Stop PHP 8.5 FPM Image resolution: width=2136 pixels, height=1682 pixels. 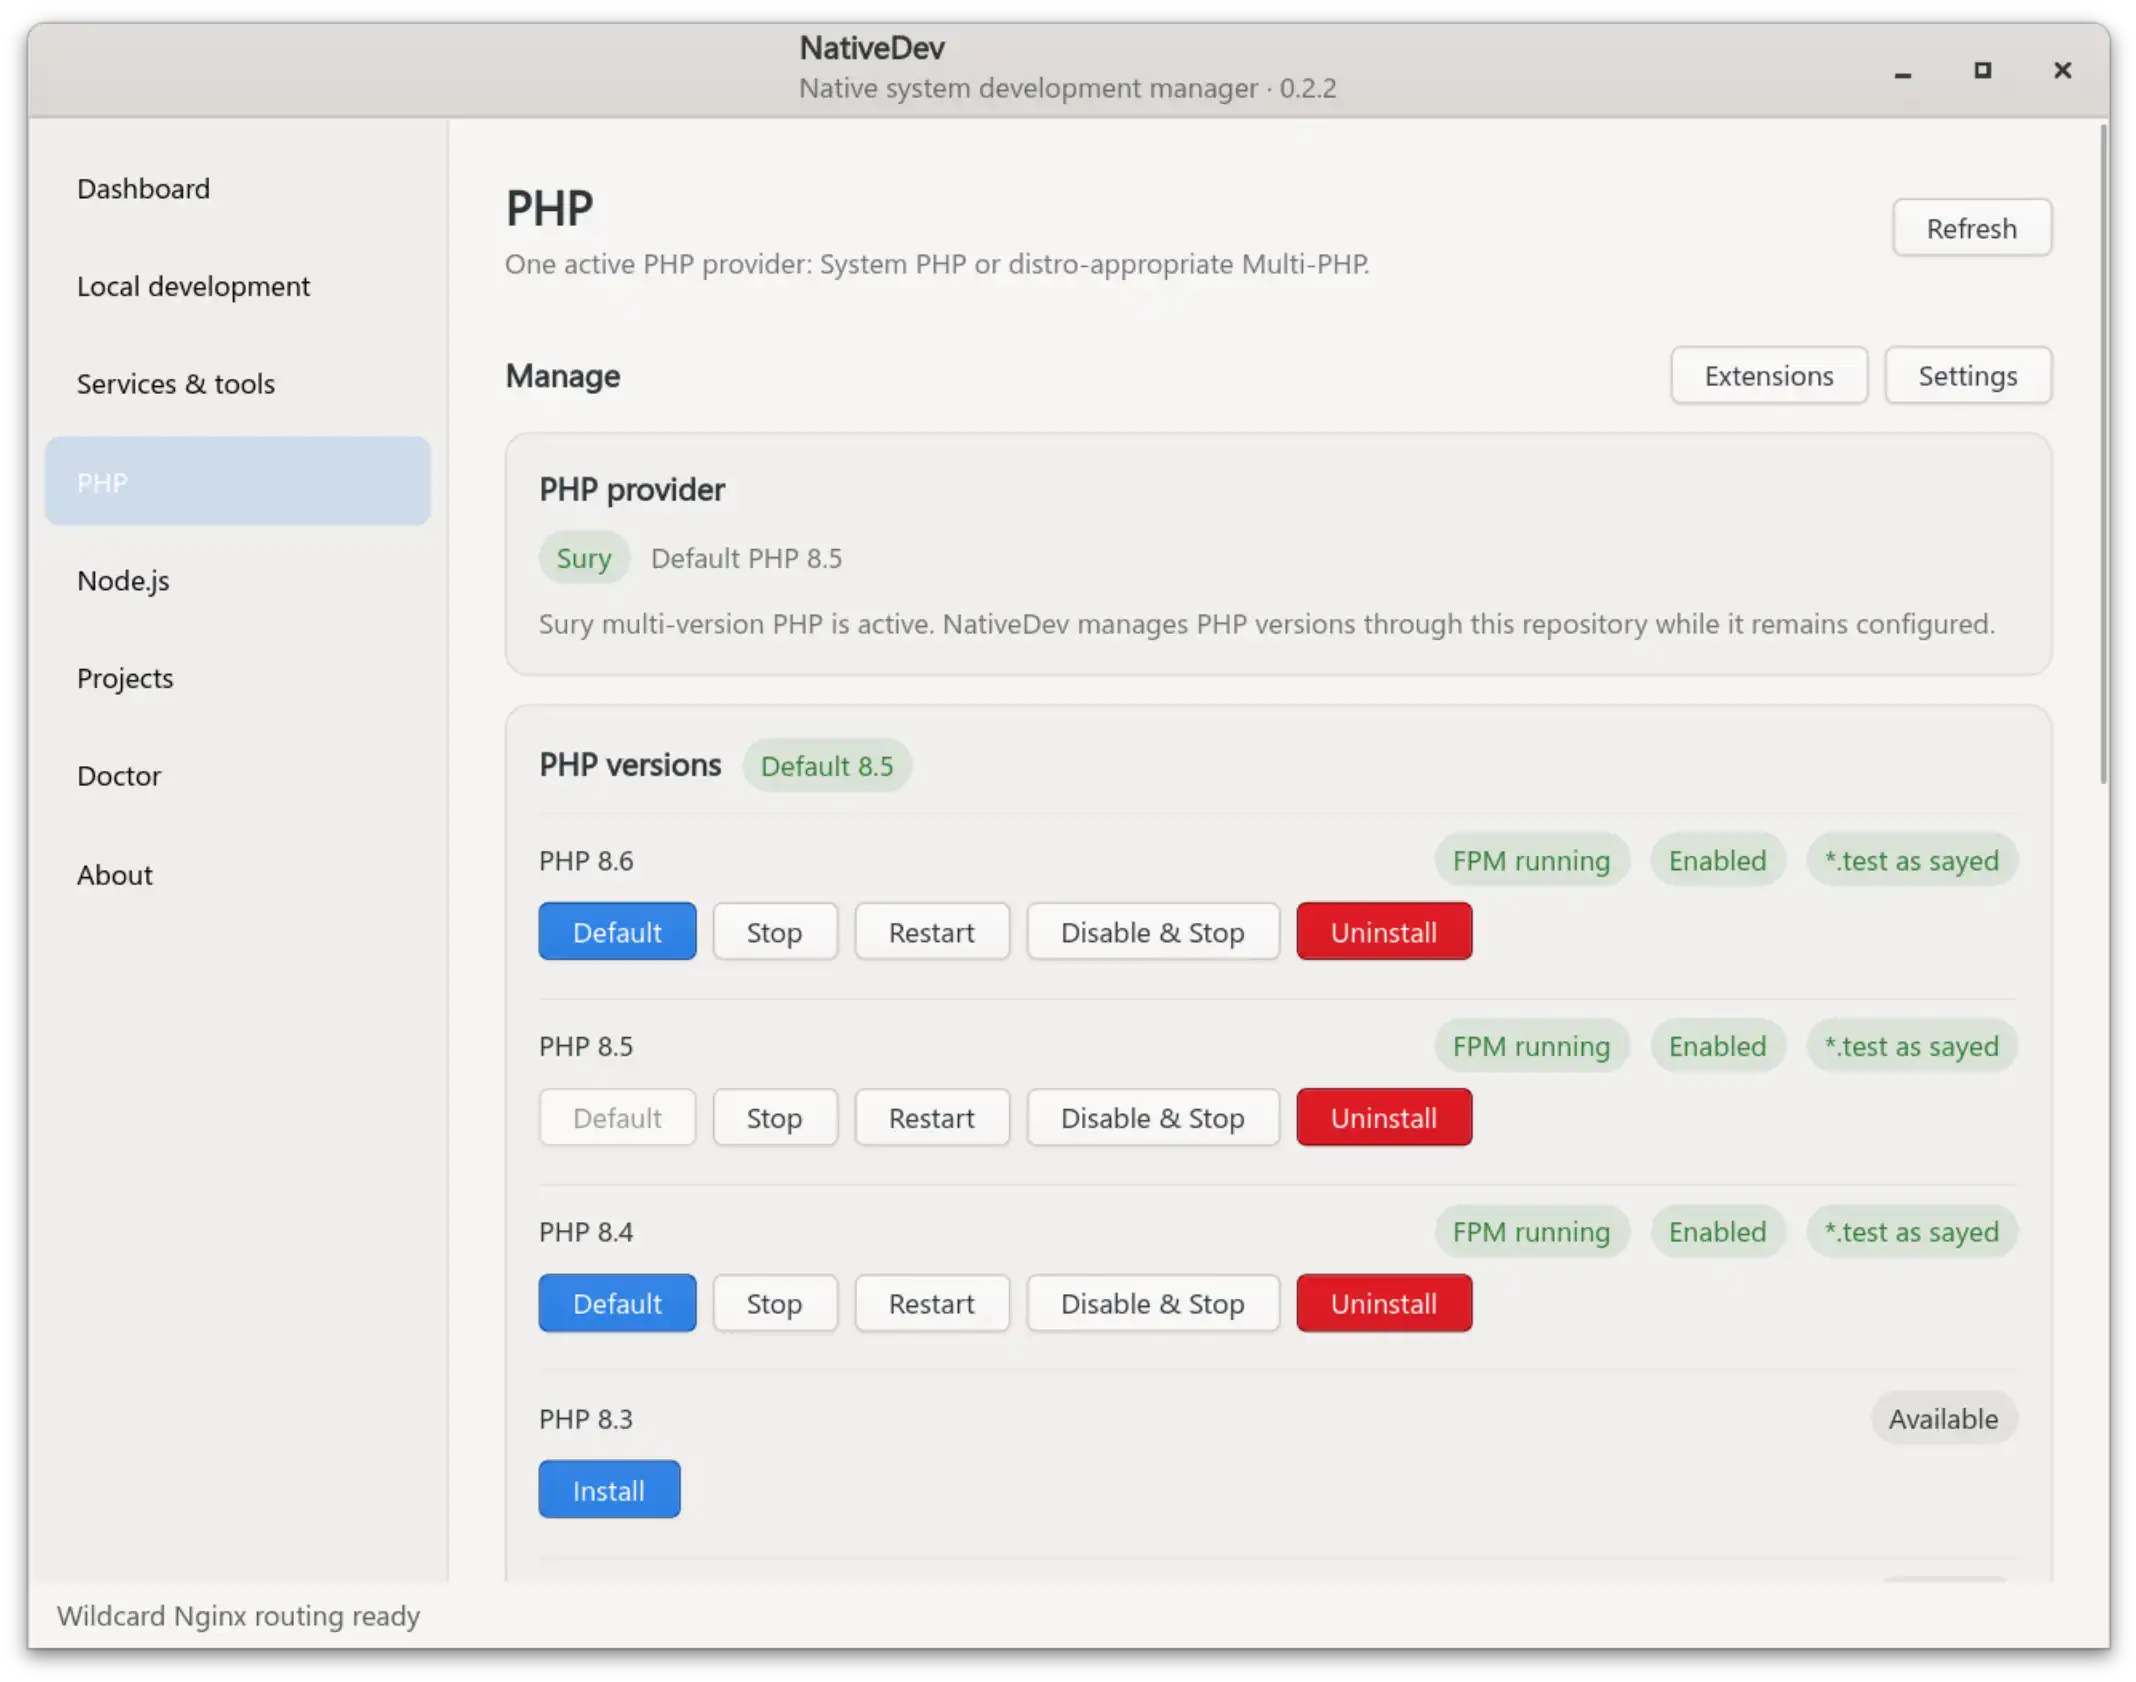point(774,1118)
